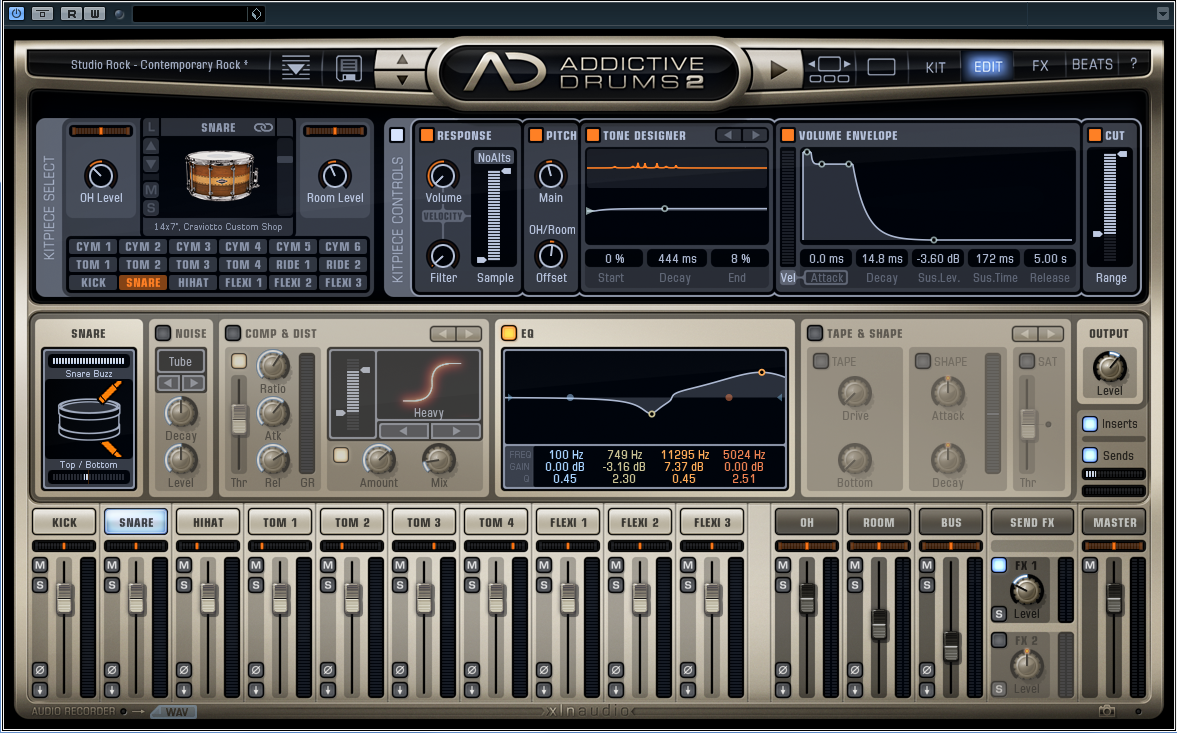Image resolution: width=1177 pixels, height=733 pixels.
Task: Open the BEATS page
Action: 1092,65
